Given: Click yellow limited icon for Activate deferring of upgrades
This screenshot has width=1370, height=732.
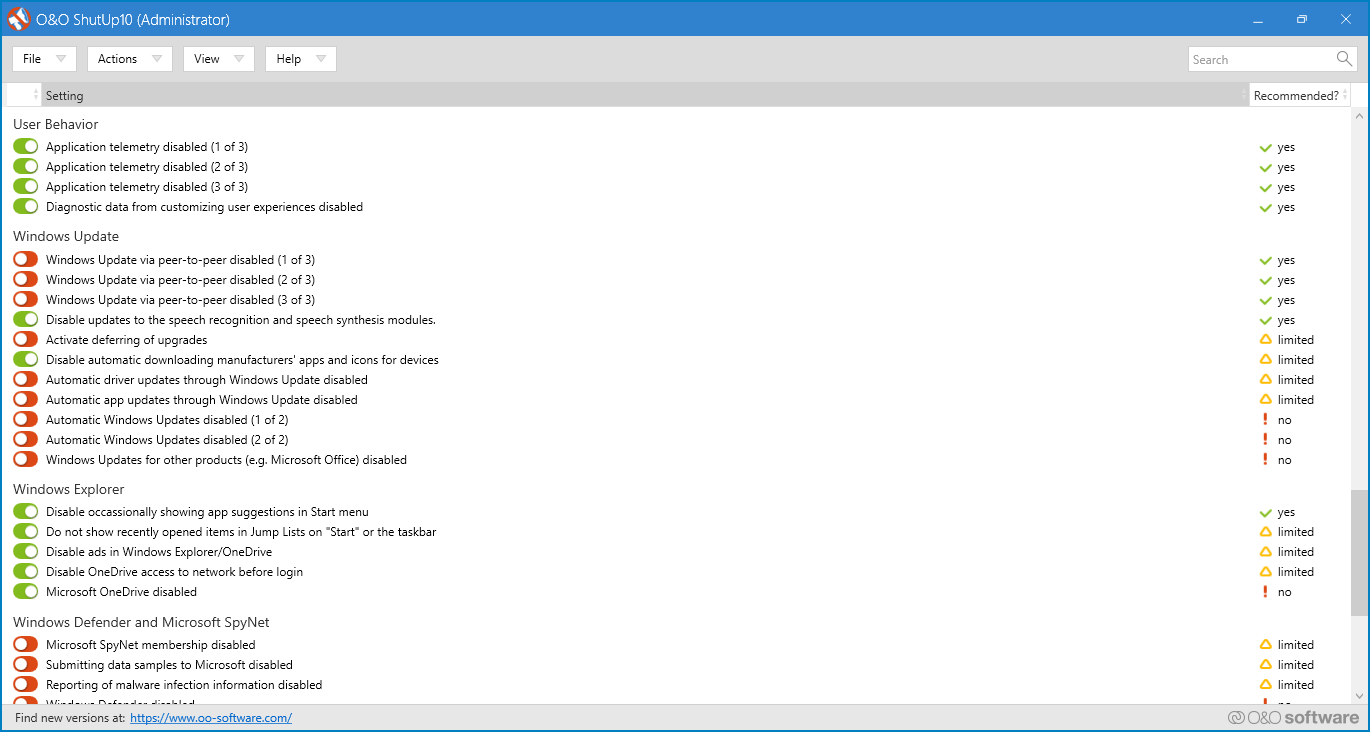Looking at the screenshot, I should 1266,340.
